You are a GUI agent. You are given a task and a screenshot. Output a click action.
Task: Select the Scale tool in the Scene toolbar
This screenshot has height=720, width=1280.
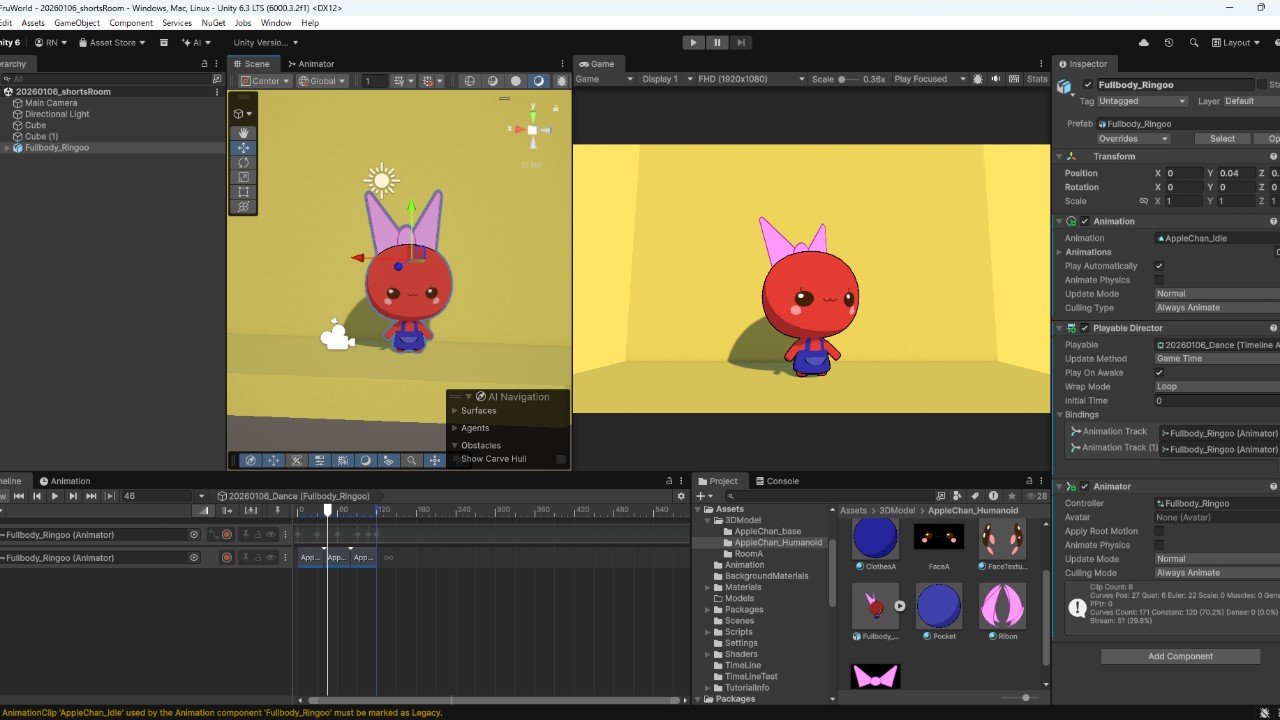pos(243,177)
